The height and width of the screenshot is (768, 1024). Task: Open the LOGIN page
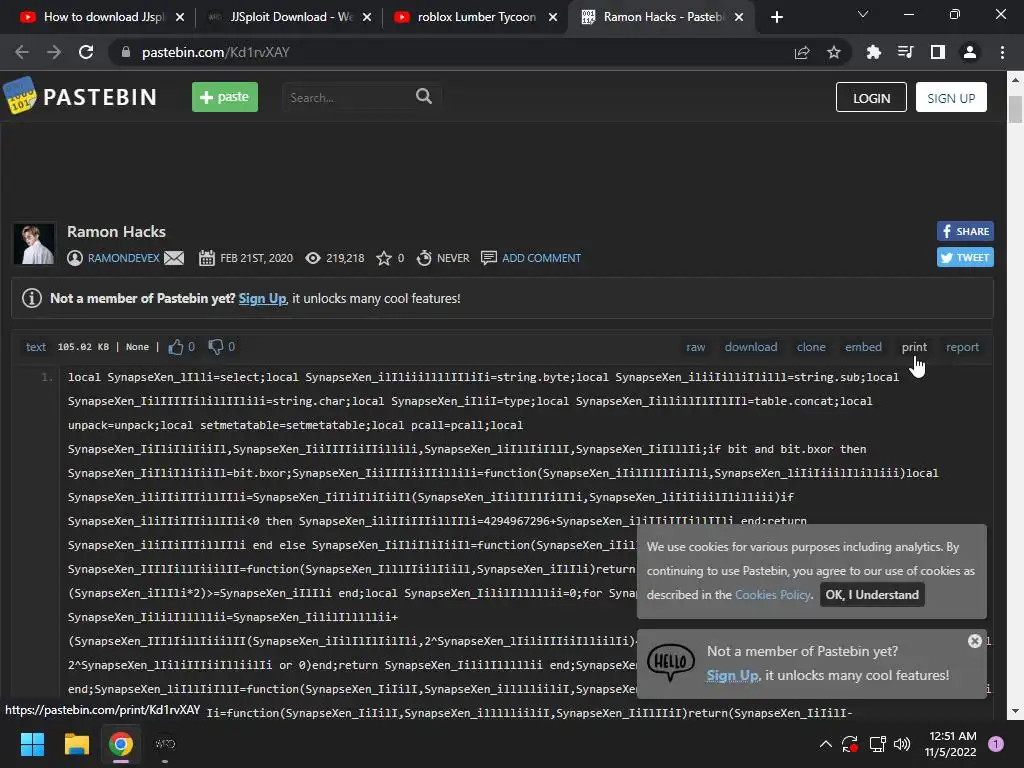[x=871, y=97]
